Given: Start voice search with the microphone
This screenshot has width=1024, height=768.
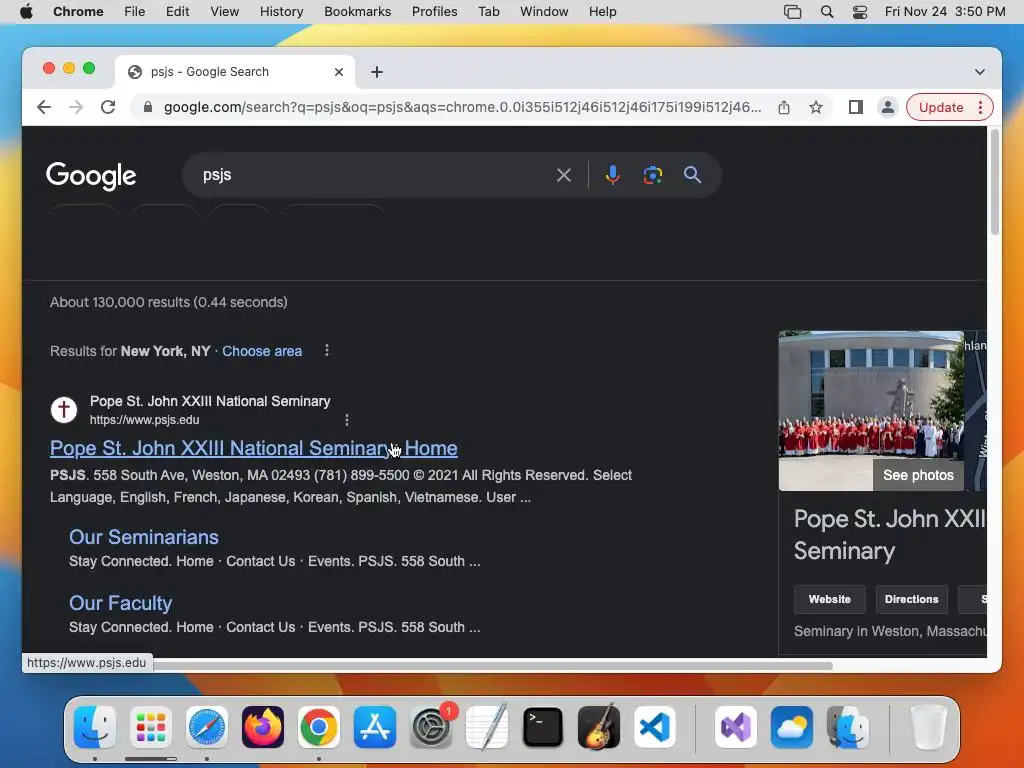Looking at the screenshot, I should click(613, 175).
